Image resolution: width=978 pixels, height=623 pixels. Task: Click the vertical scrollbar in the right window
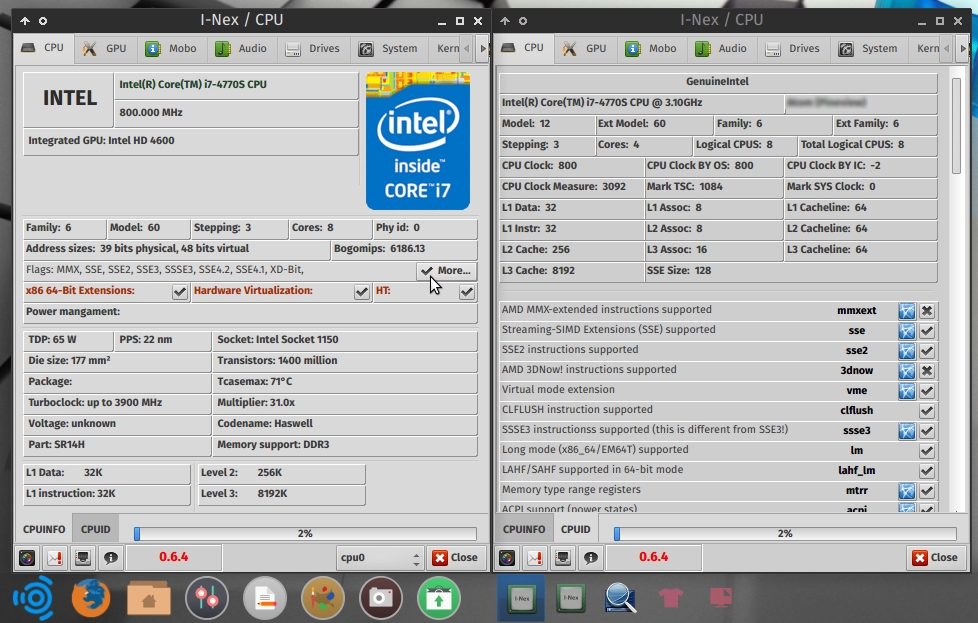click(957, 126)
